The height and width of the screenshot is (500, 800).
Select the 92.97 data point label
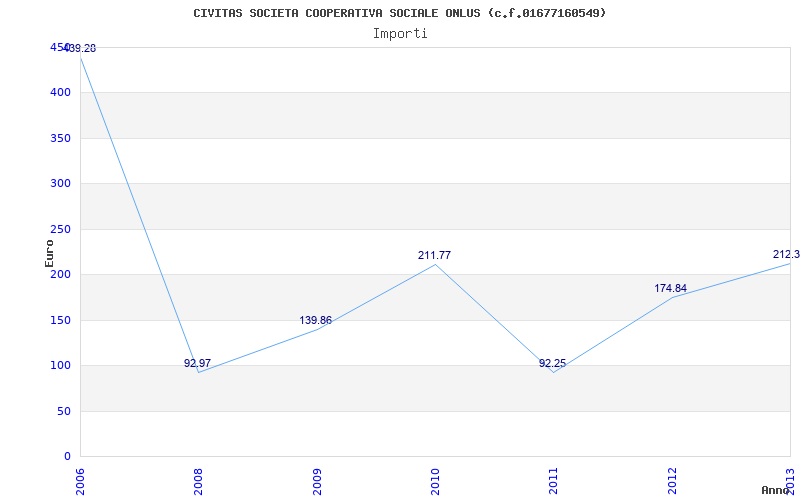197,363
